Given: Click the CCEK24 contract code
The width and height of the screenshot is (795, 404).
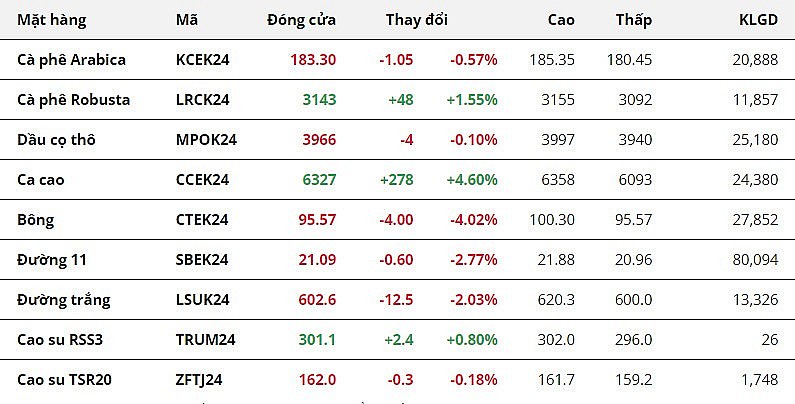Looking at the screenshot, I should [202, 180].
